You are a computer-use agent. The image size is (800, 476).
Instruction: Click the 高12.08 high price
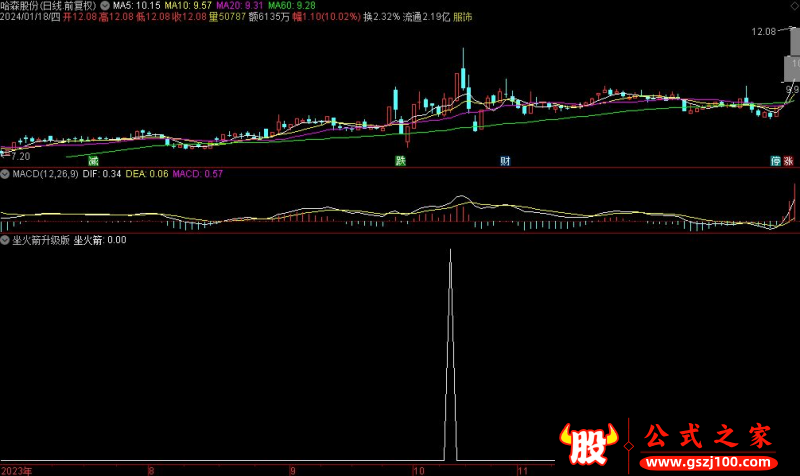click(116, 17)
